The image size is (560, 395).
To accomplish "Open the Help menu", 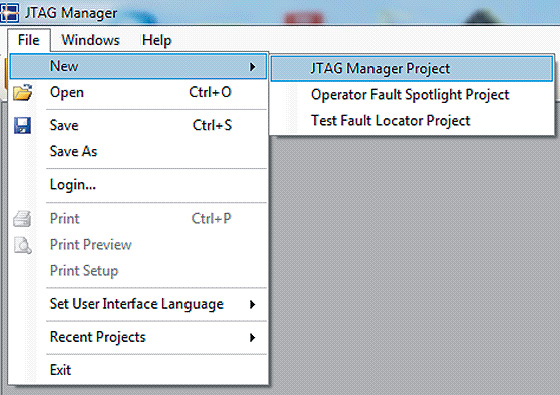I will point(156,40).
